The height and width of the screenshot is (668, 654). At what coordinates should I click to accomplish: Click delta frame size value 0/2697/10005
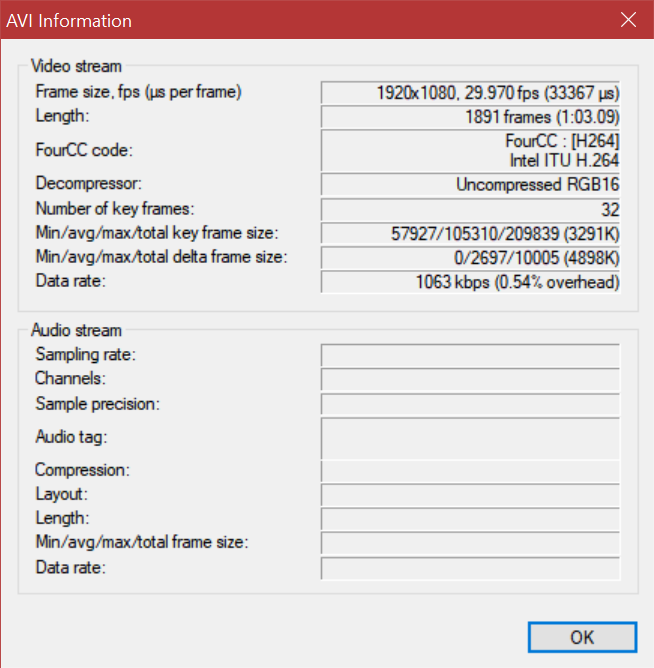470,258
